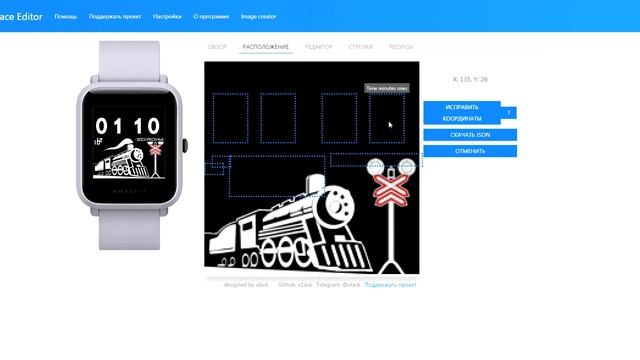Select the wide dotted box above the crossing sign
Screen dimensions: 640x360
[x=376, y=160]
